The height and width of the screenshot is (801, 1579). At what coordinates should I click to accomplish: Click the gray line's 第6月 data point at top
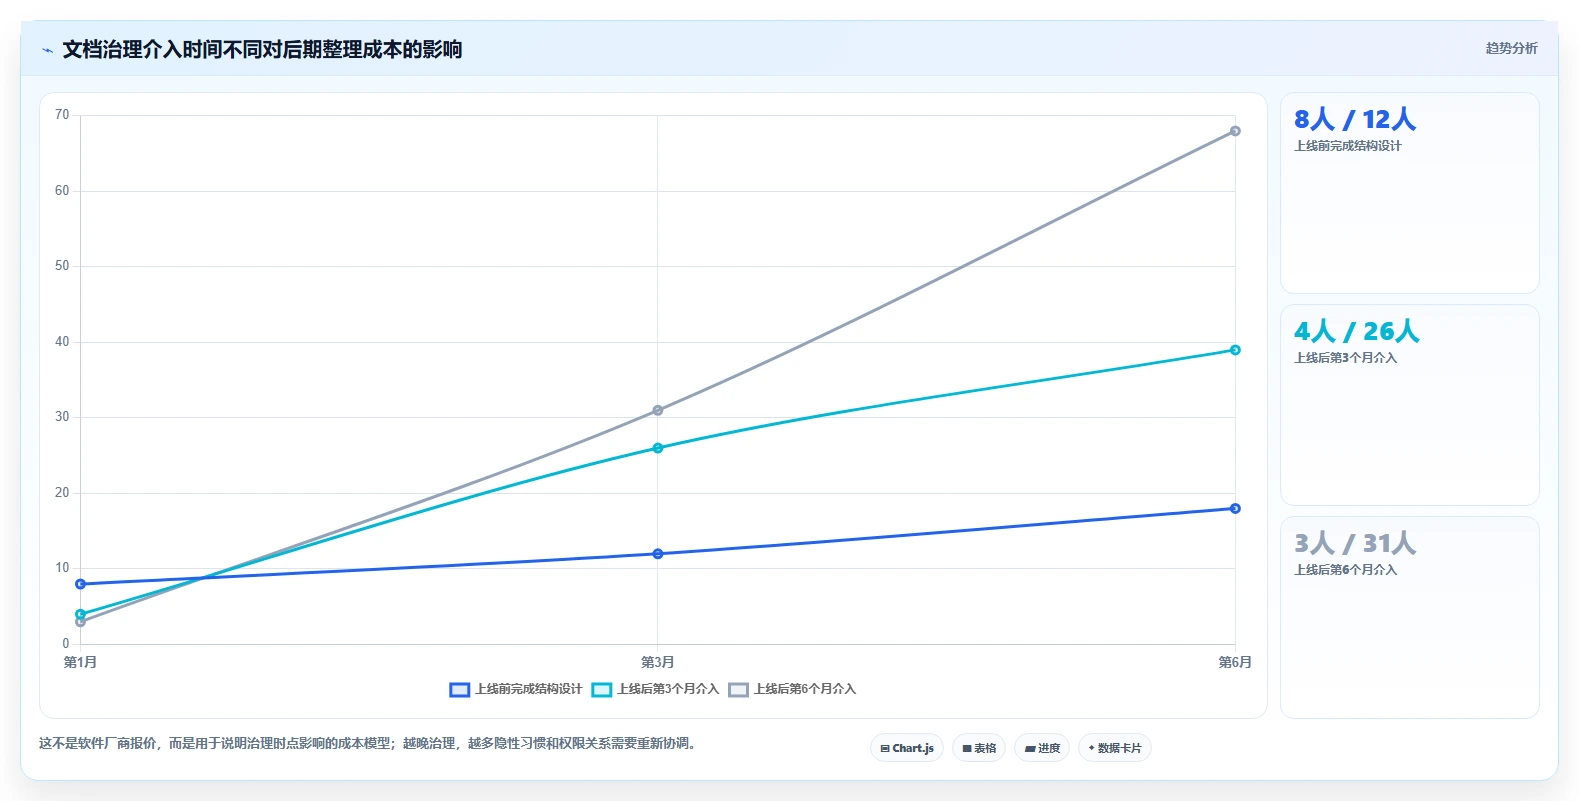click(1235, 131)
